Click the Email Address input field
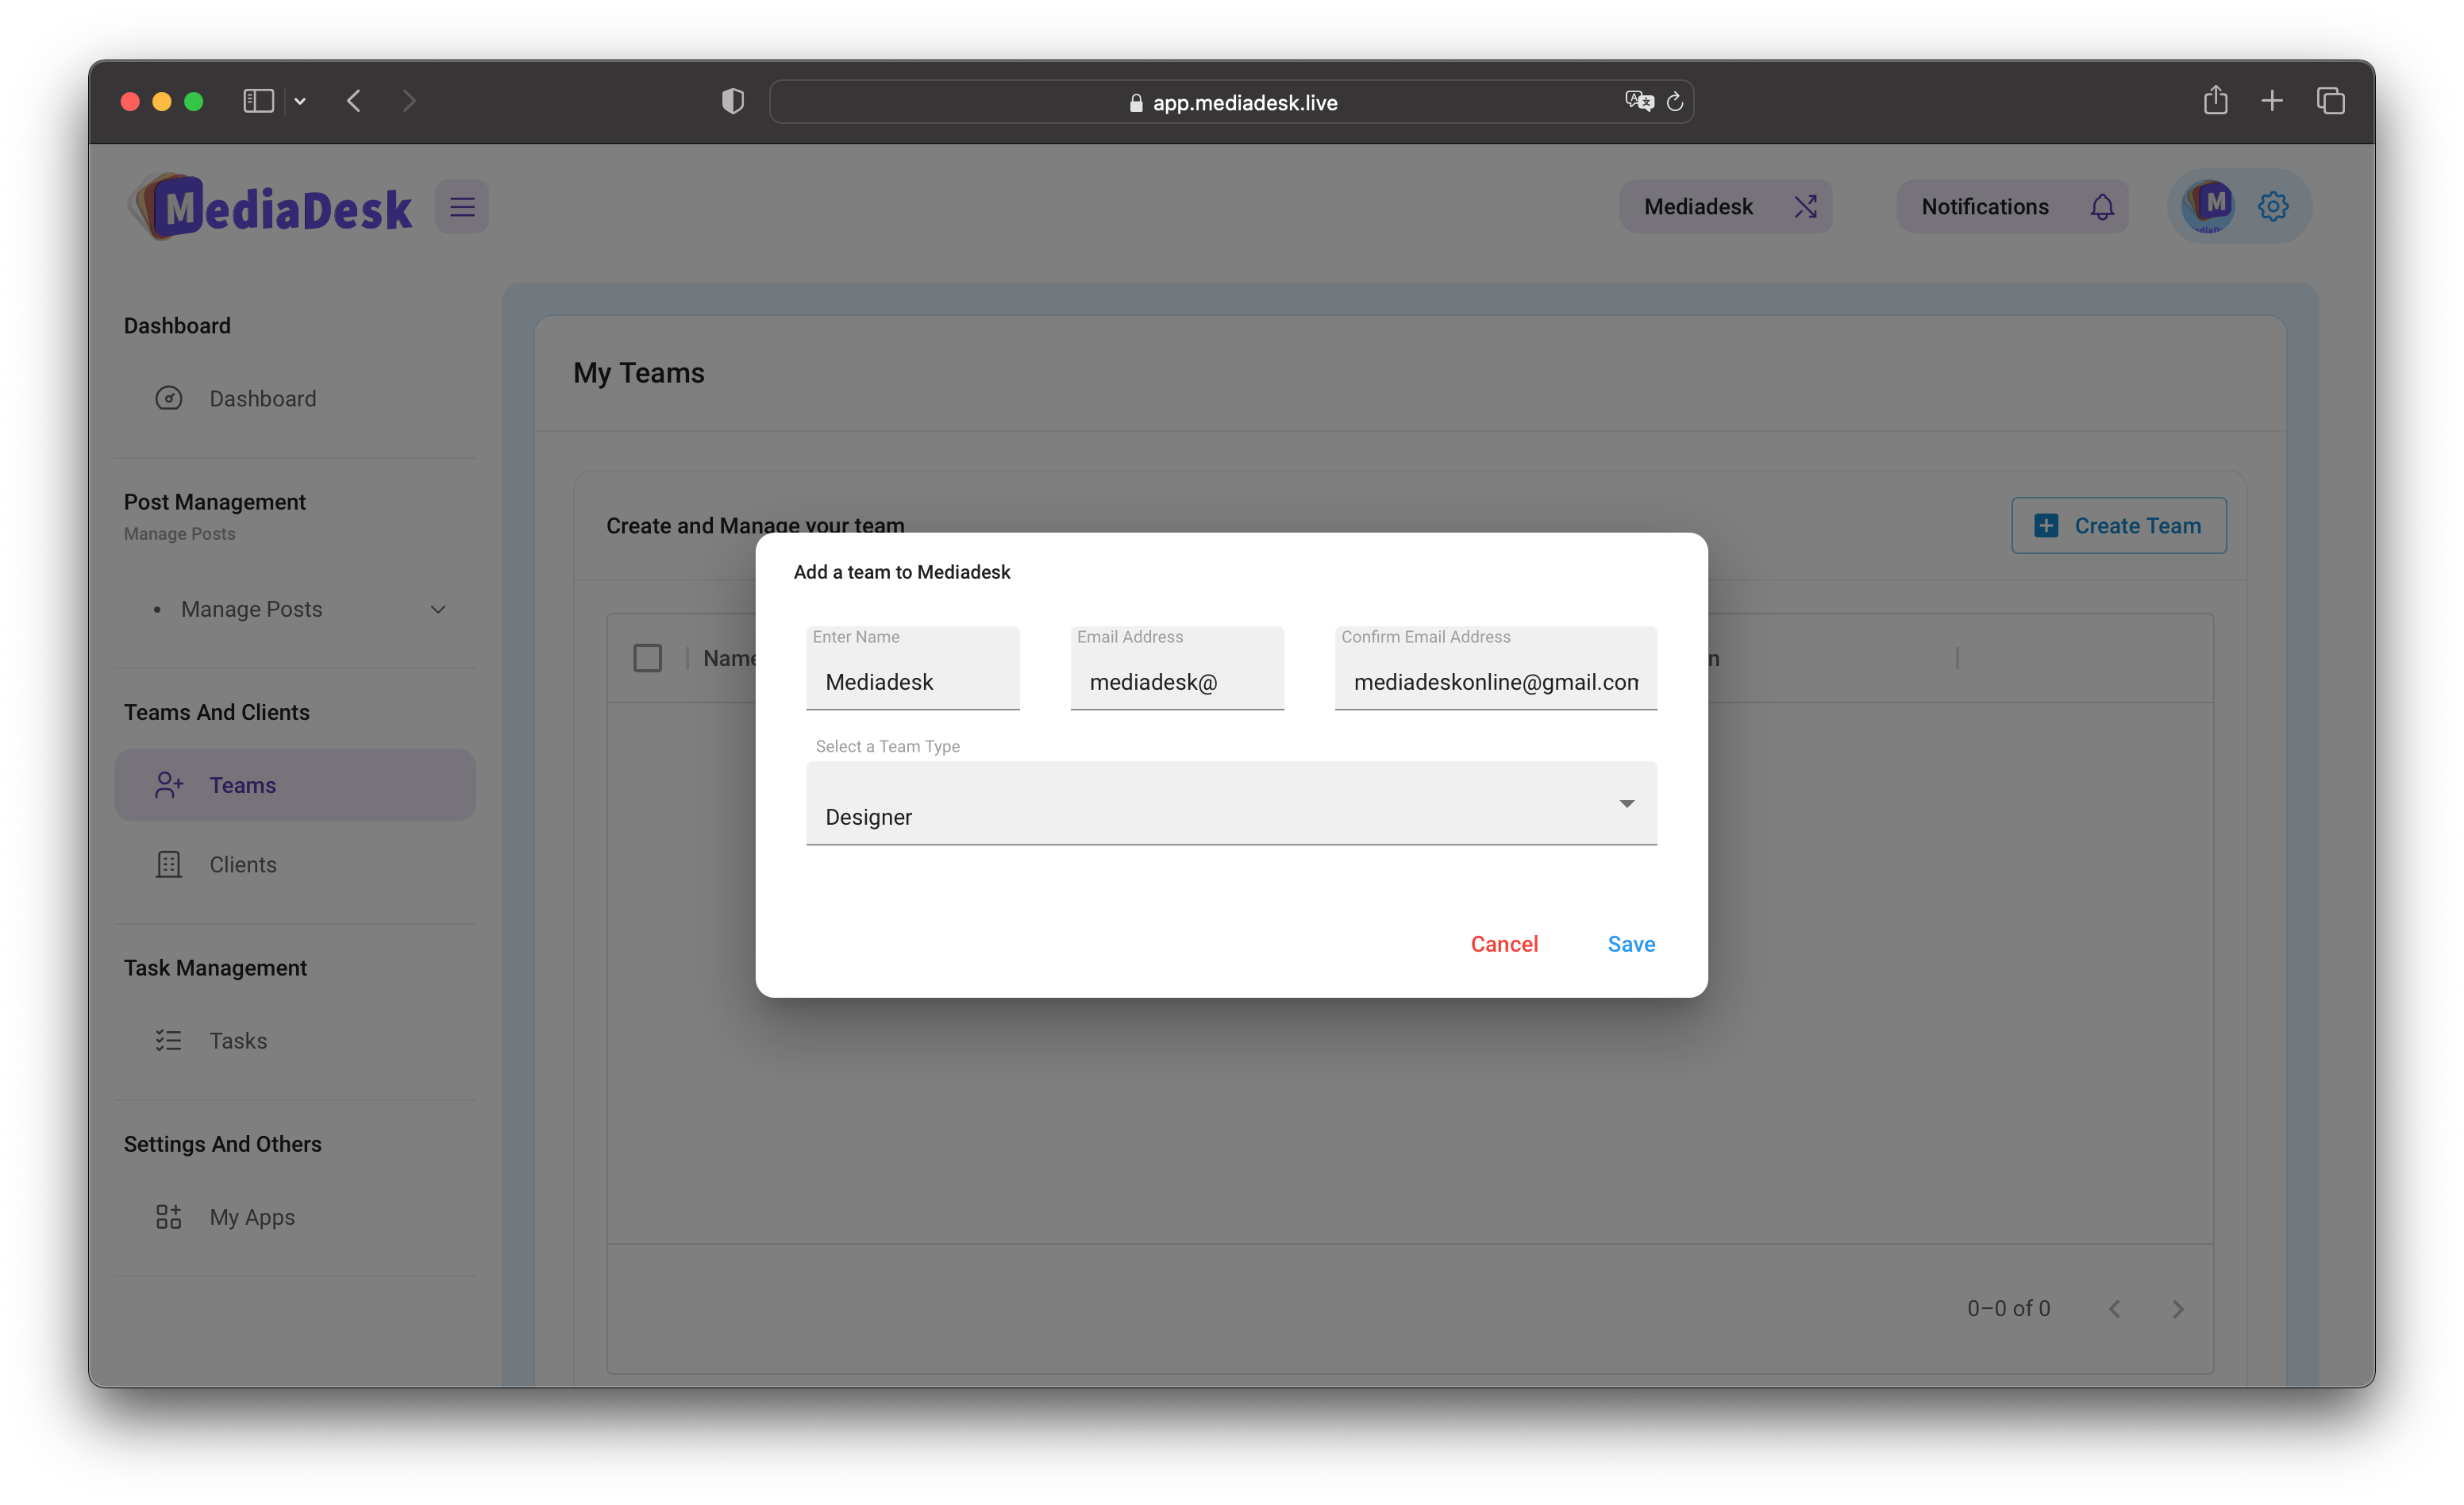 (x=1177, y=668)
